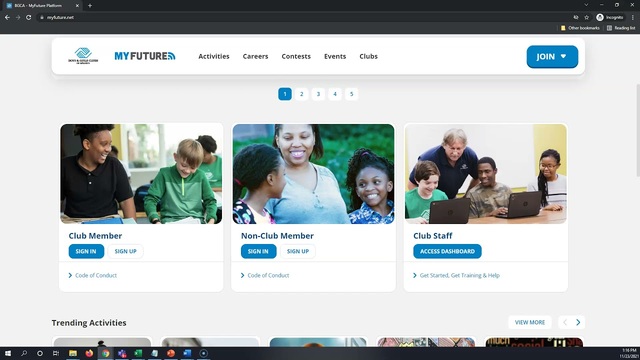Open Microsoft Teams from taskbar
The image size is (640, 360).
[122, 353]
